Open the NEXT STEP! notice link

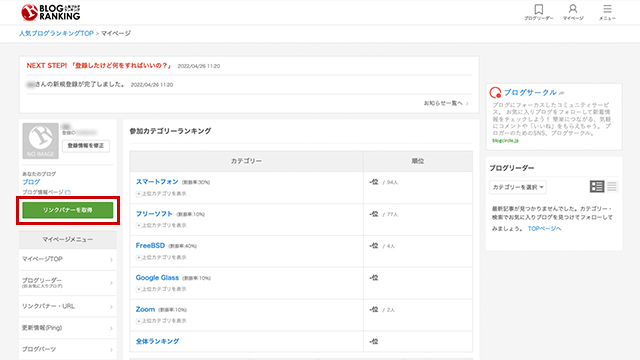coord(99,66)
